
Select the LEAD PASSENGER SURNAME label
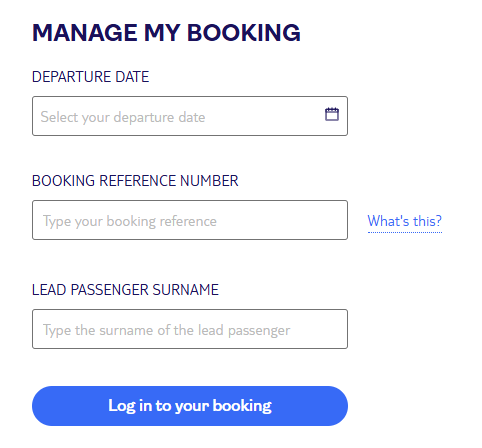click(x=125, y=290)
